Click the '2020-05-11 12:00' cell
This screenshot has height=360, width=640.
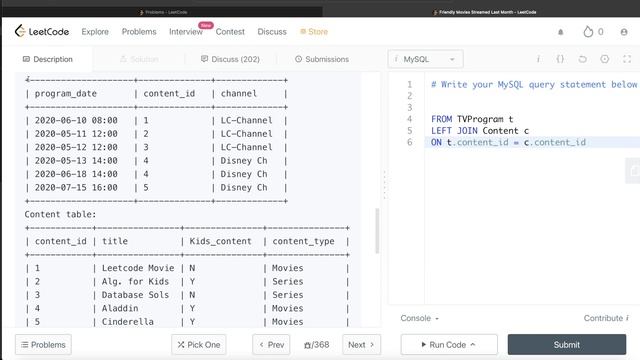tap(76, 134)
